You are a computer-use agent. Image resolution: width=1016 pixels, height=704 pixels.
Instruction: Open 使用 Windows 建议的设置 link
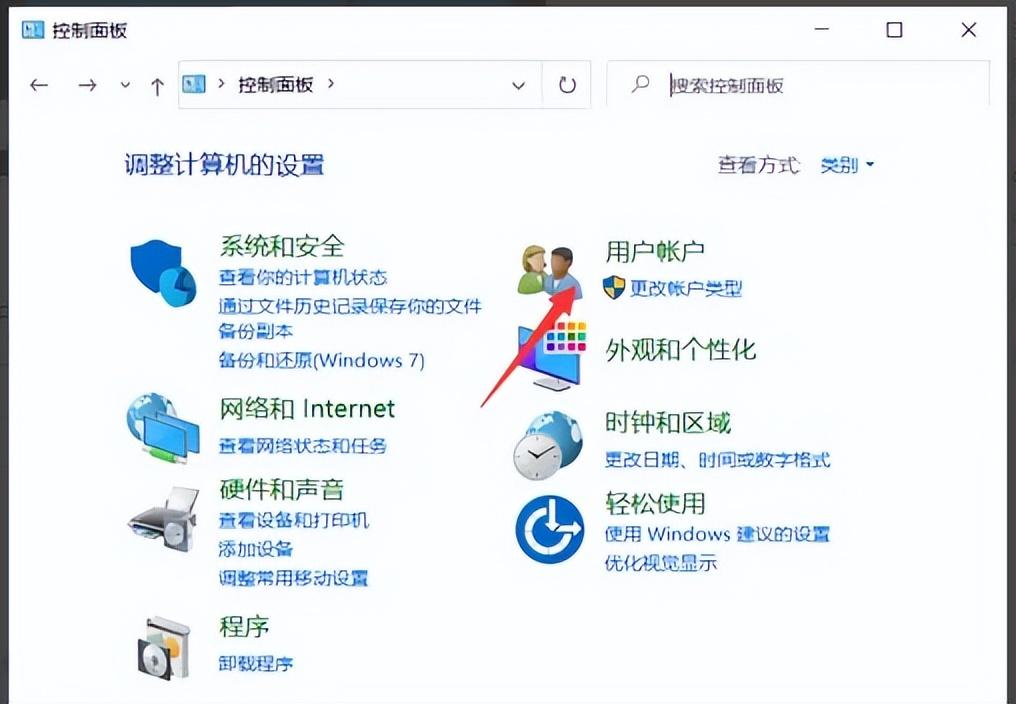click(x=717, y=534)
